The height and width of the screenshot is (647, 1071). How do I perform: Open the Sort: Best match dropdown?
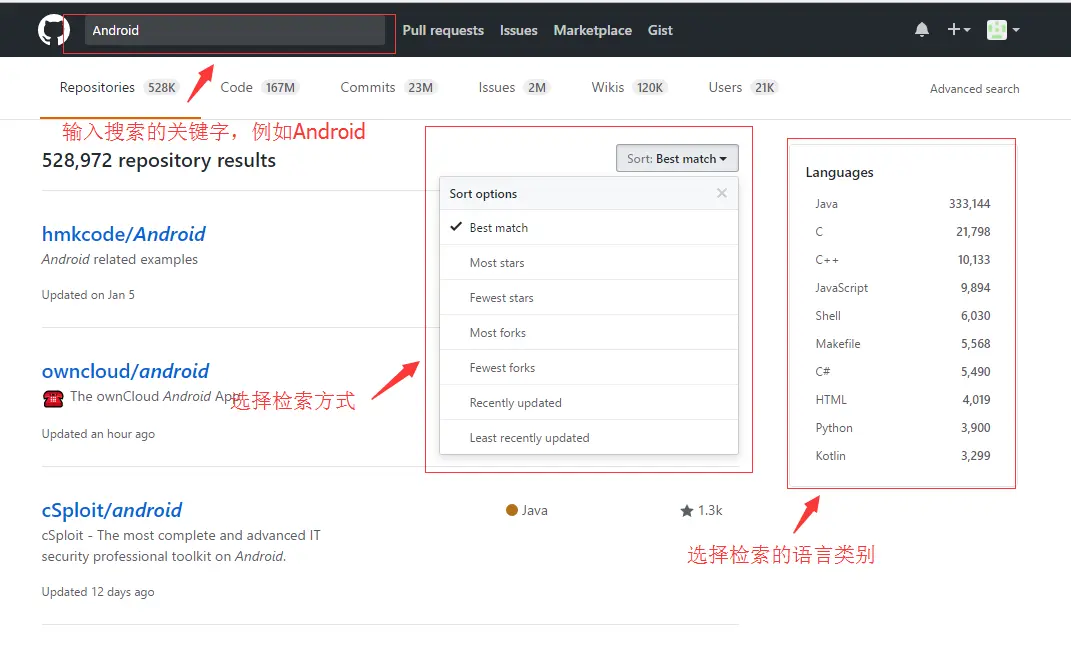[676, 157]
